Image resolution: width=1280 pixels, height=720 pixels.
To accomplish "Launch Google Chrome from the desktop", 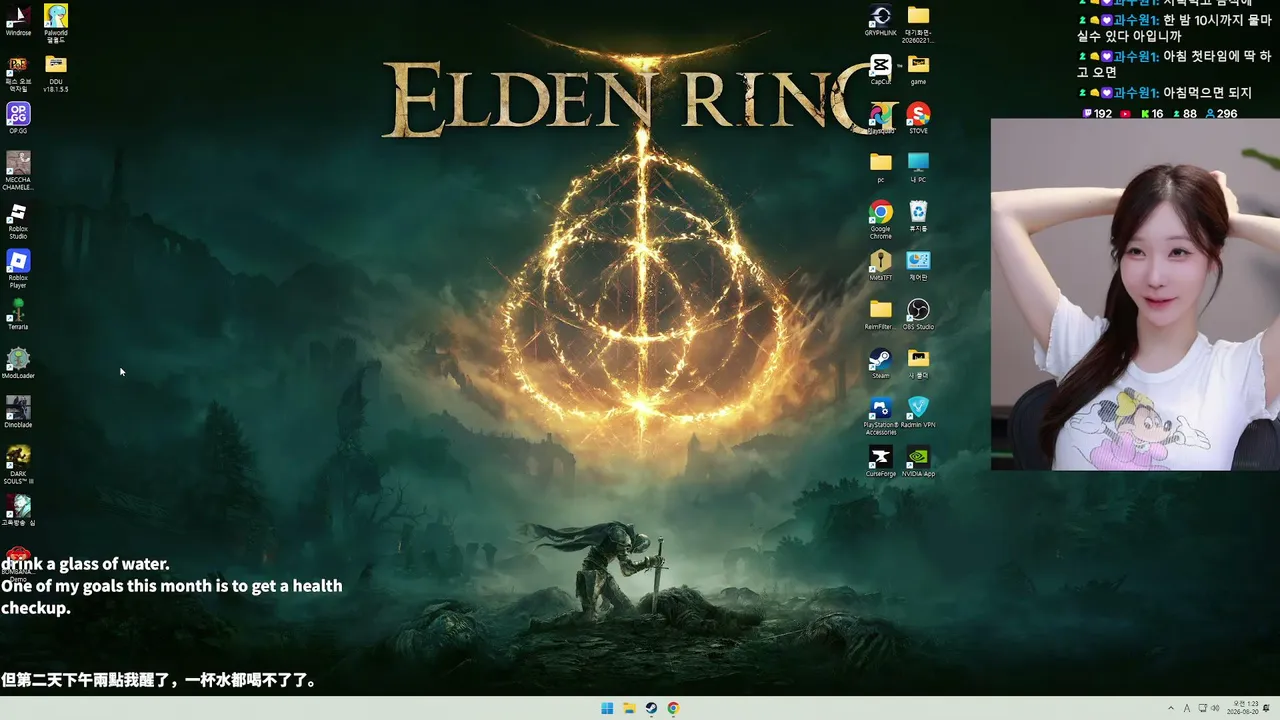I will [881, 219].
